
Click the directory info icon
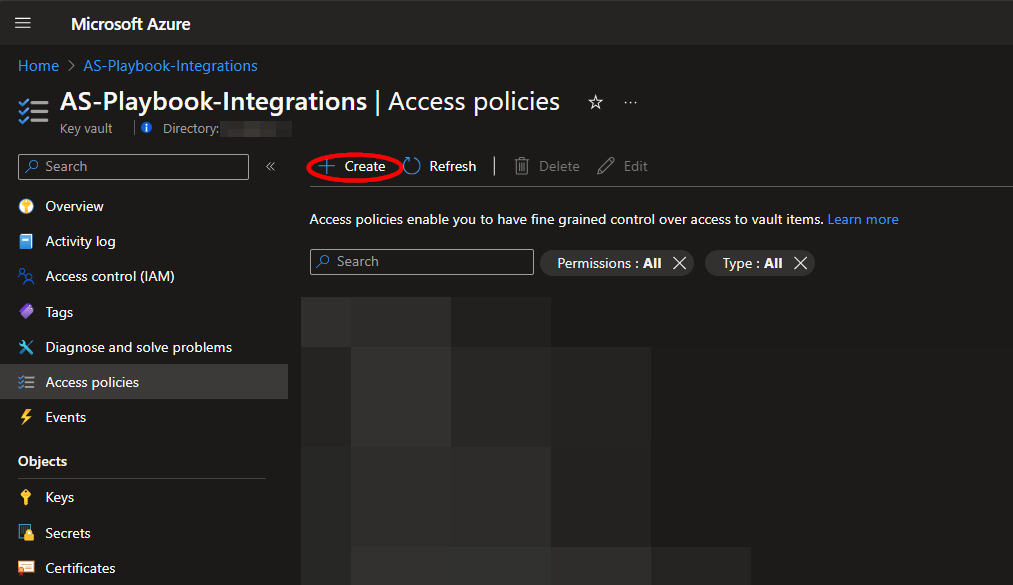(x=147, y=128)
